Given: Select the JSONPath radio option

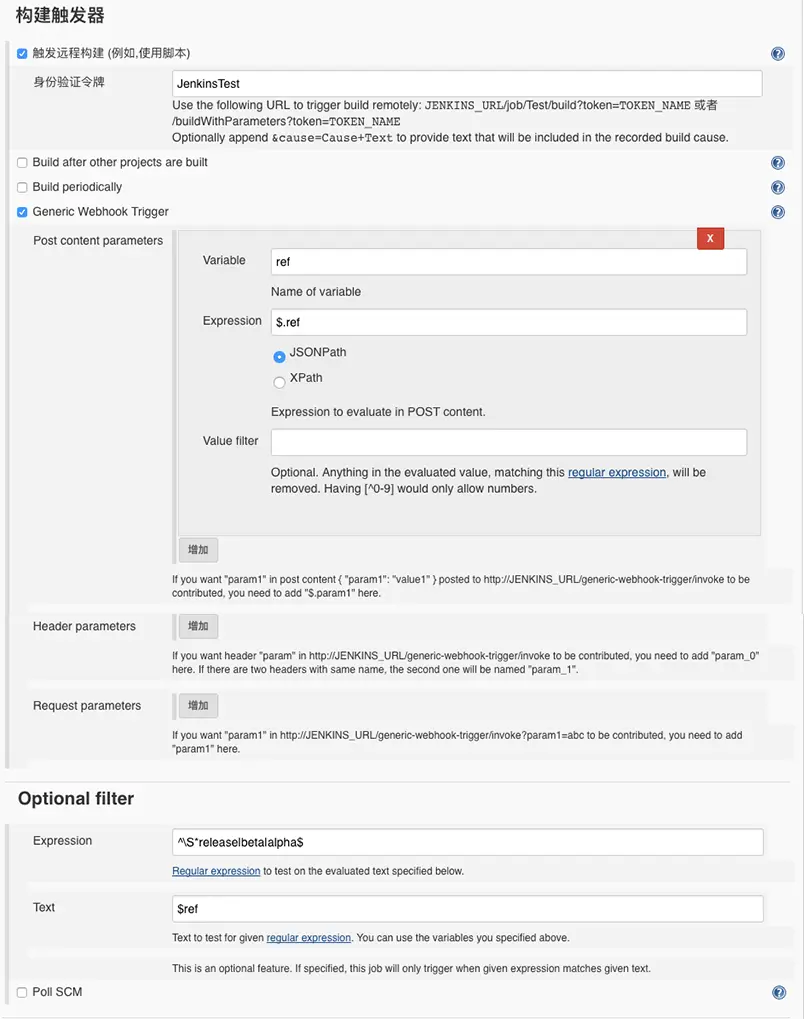Looking at the screenshot, I should pos(279,357).
